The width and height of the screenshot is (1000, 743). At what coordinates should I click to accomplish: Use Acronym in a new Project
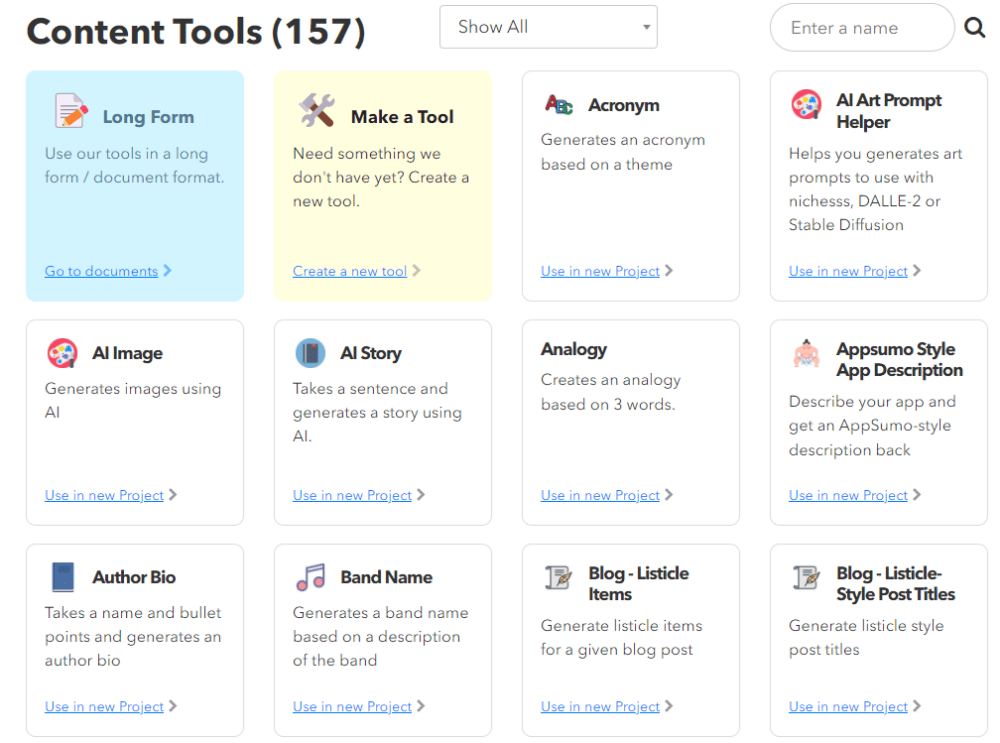[600, 271]
